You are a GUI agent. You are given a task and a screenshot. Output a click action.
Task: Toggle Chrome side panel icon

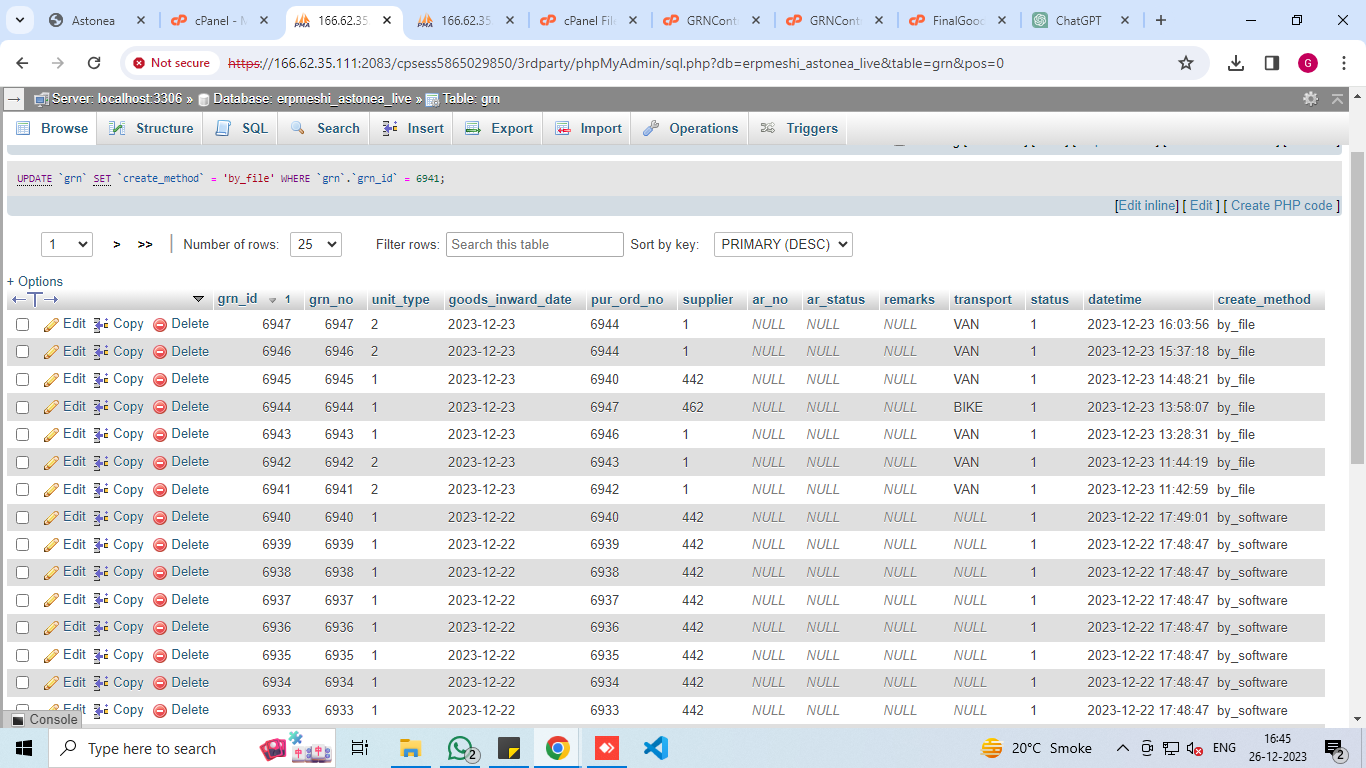(1272, 63)
